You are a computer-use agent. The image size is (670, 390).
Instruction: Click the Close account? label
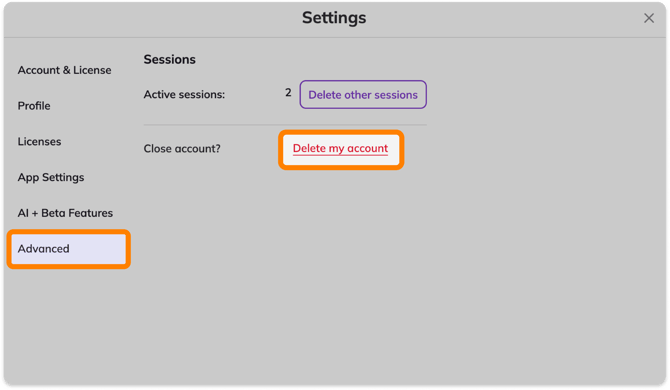(x=182, y=149)
